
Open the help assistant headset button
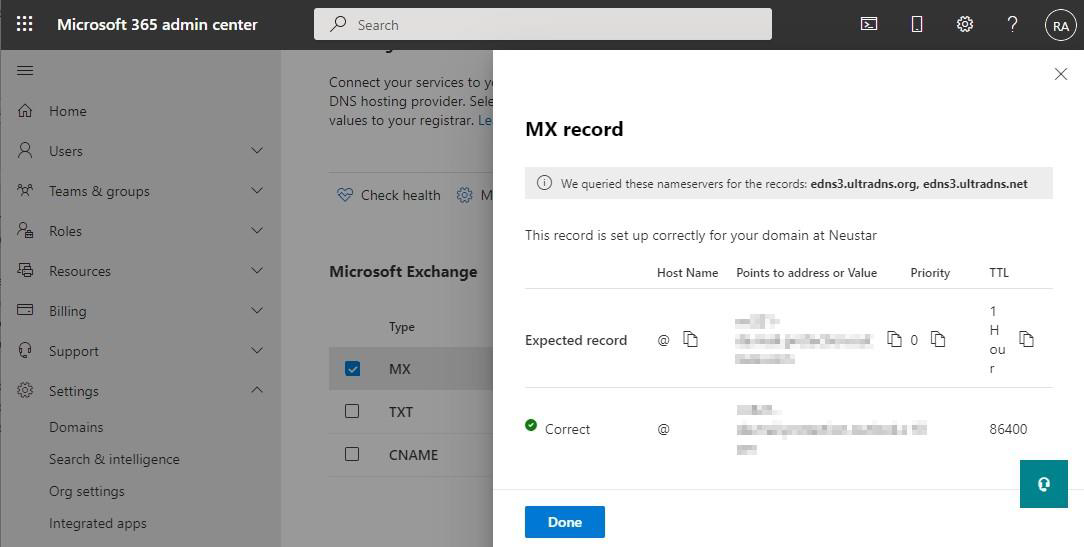[x=1043, y=484]
